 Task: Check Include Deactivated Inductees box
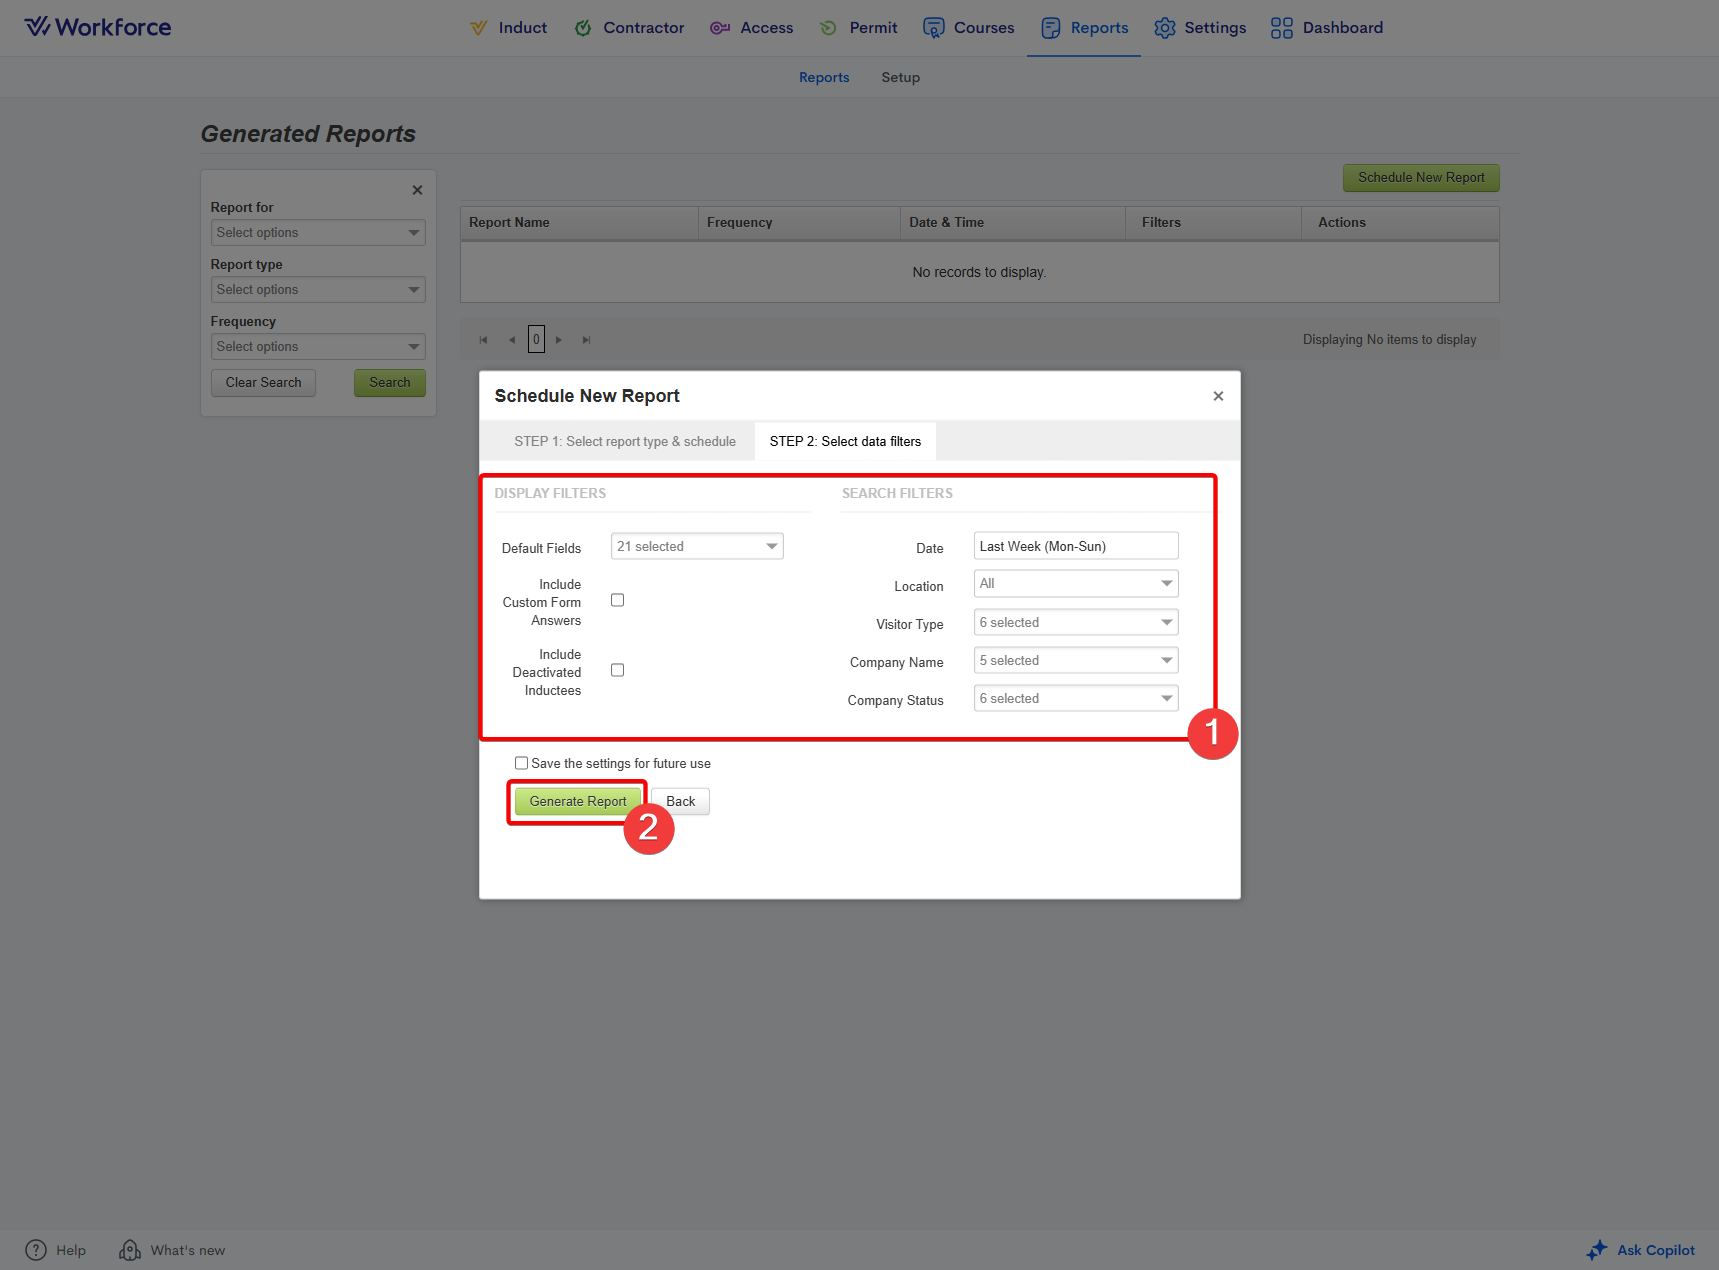pyautogui.click(x=617, y=670)
